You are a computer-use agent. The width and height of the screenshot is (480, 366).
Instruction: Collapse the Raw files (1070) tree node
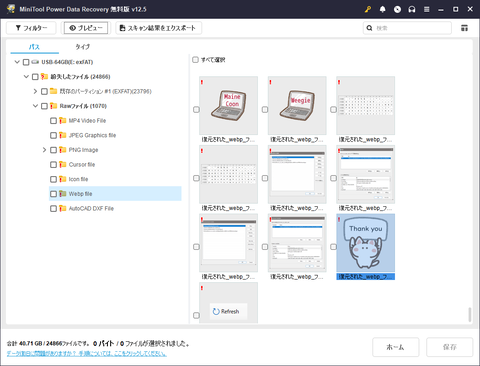(x=35, y=106)
